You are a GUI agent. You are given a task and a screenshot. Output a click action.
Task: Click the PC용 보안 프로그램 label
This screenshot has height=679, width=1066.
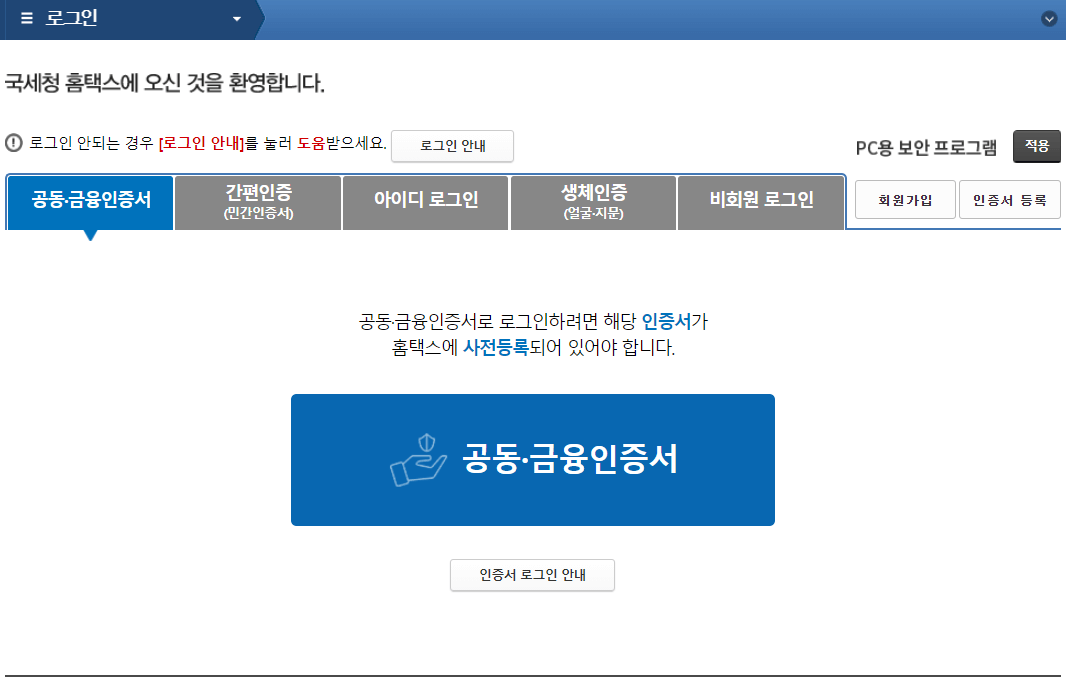926,147
